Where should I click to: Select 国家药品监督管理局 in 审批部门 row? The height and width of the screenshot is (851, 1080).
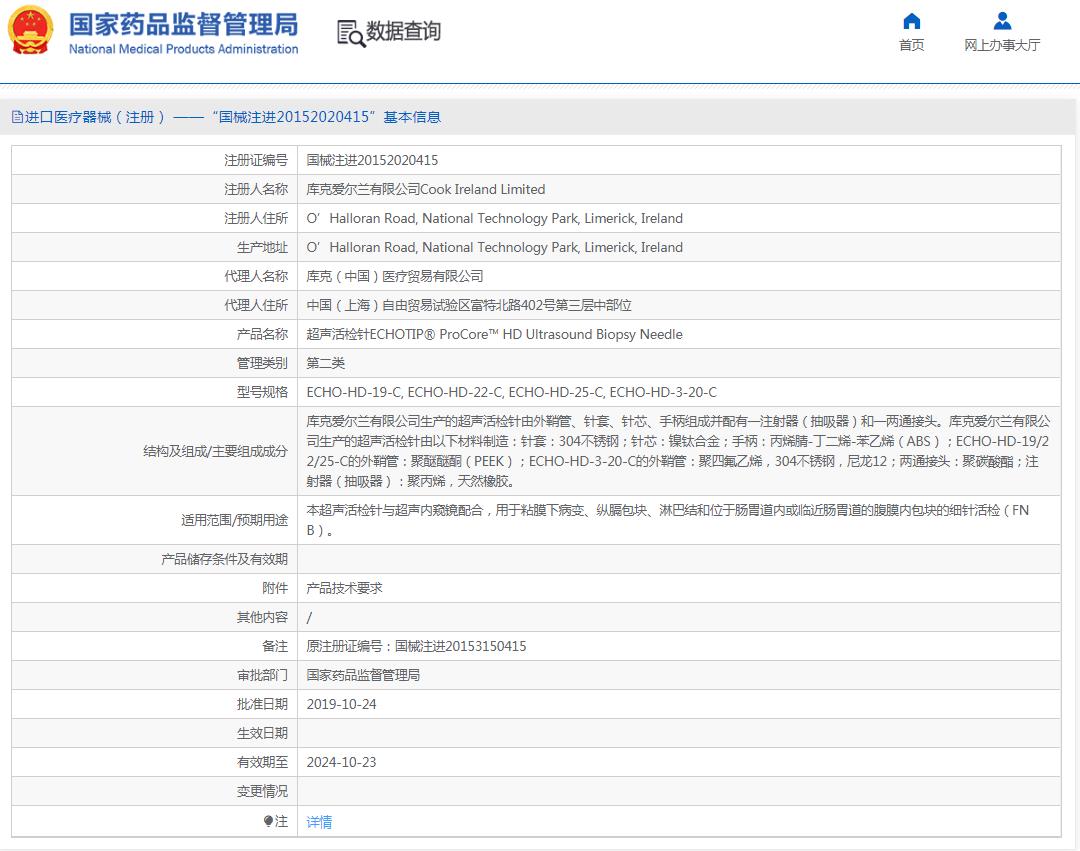(x=363, y=675)
